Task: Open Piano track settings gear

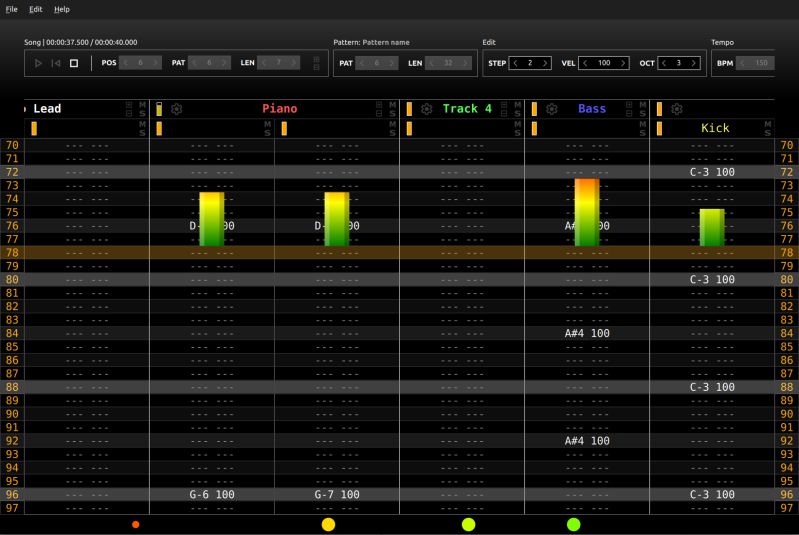Action: coord(176,109)
